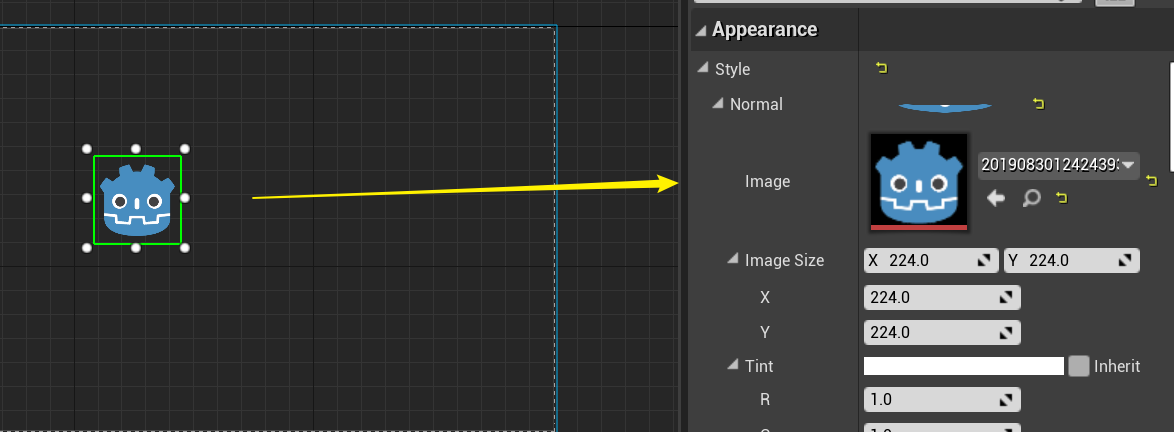Click the combined Image Size Y field
This screenshot has height=432, width=1174.
coord(1071,261)
